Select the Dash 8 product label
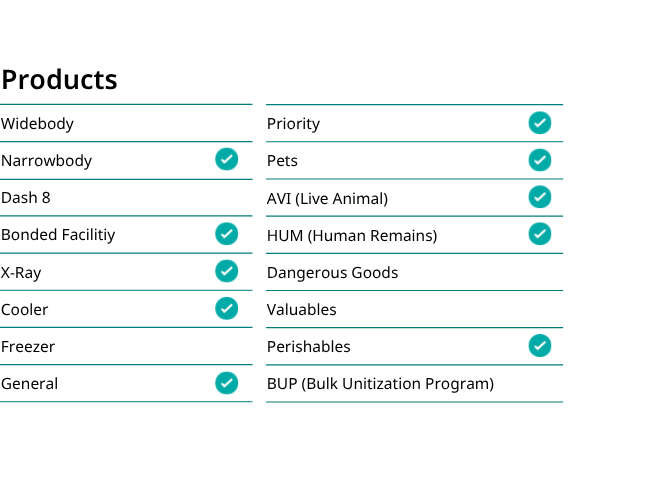The height and width of the screenshot is (500, 650). (x=26, y=198)
